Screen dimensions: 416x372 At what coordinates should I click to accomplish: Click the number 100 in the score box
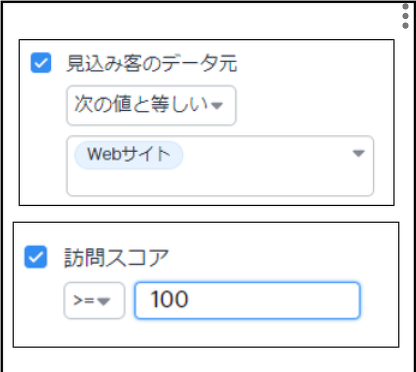(169, 299)
